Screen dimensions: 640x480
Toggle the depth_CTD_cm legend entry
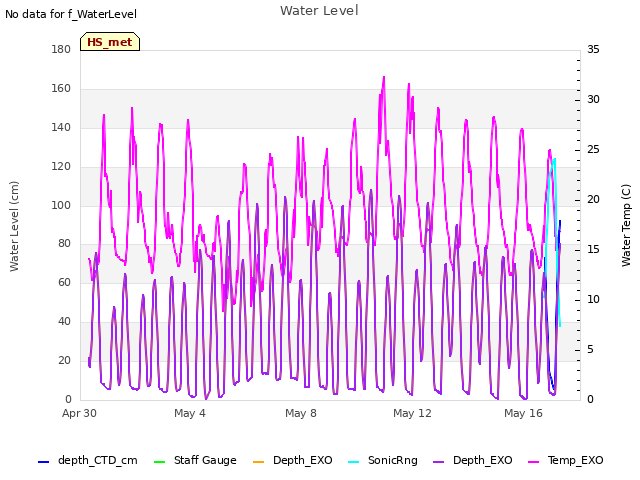pos(88,461)
